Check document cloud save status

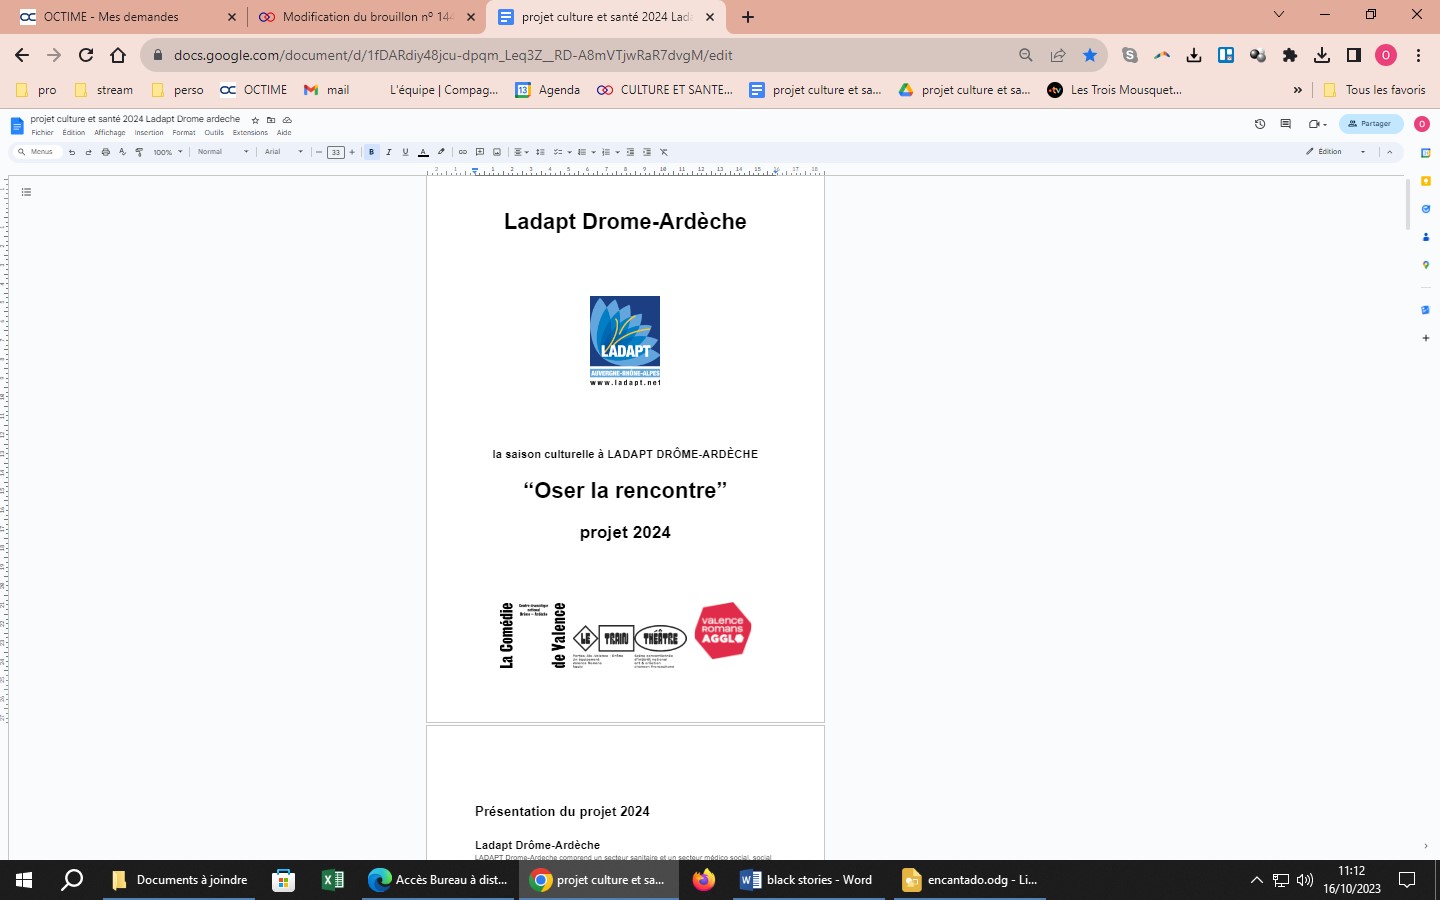[x=287, y=120]
